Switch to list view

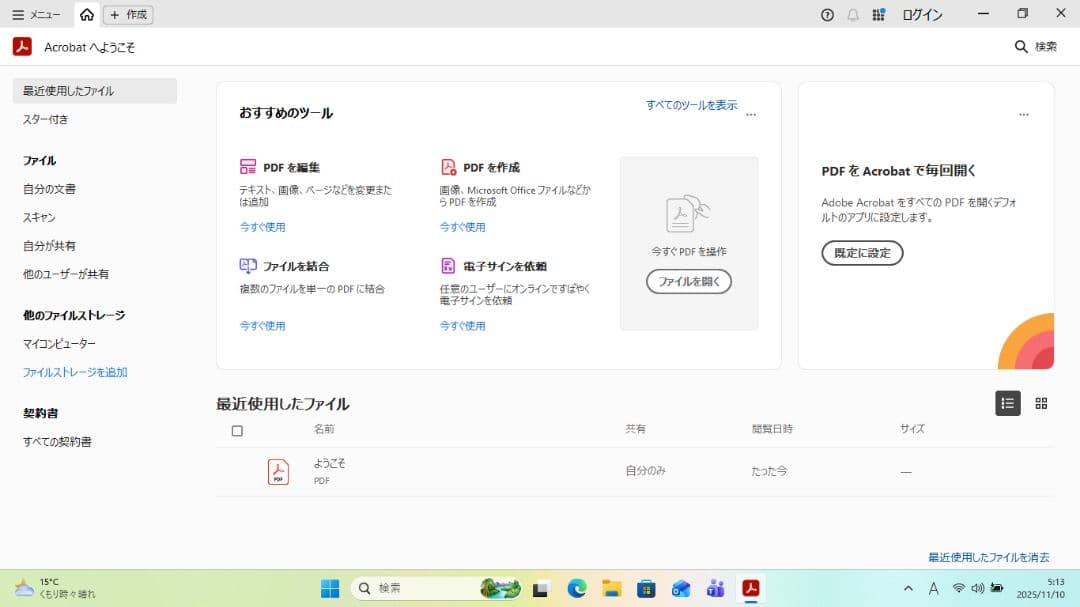point(1007,403)
